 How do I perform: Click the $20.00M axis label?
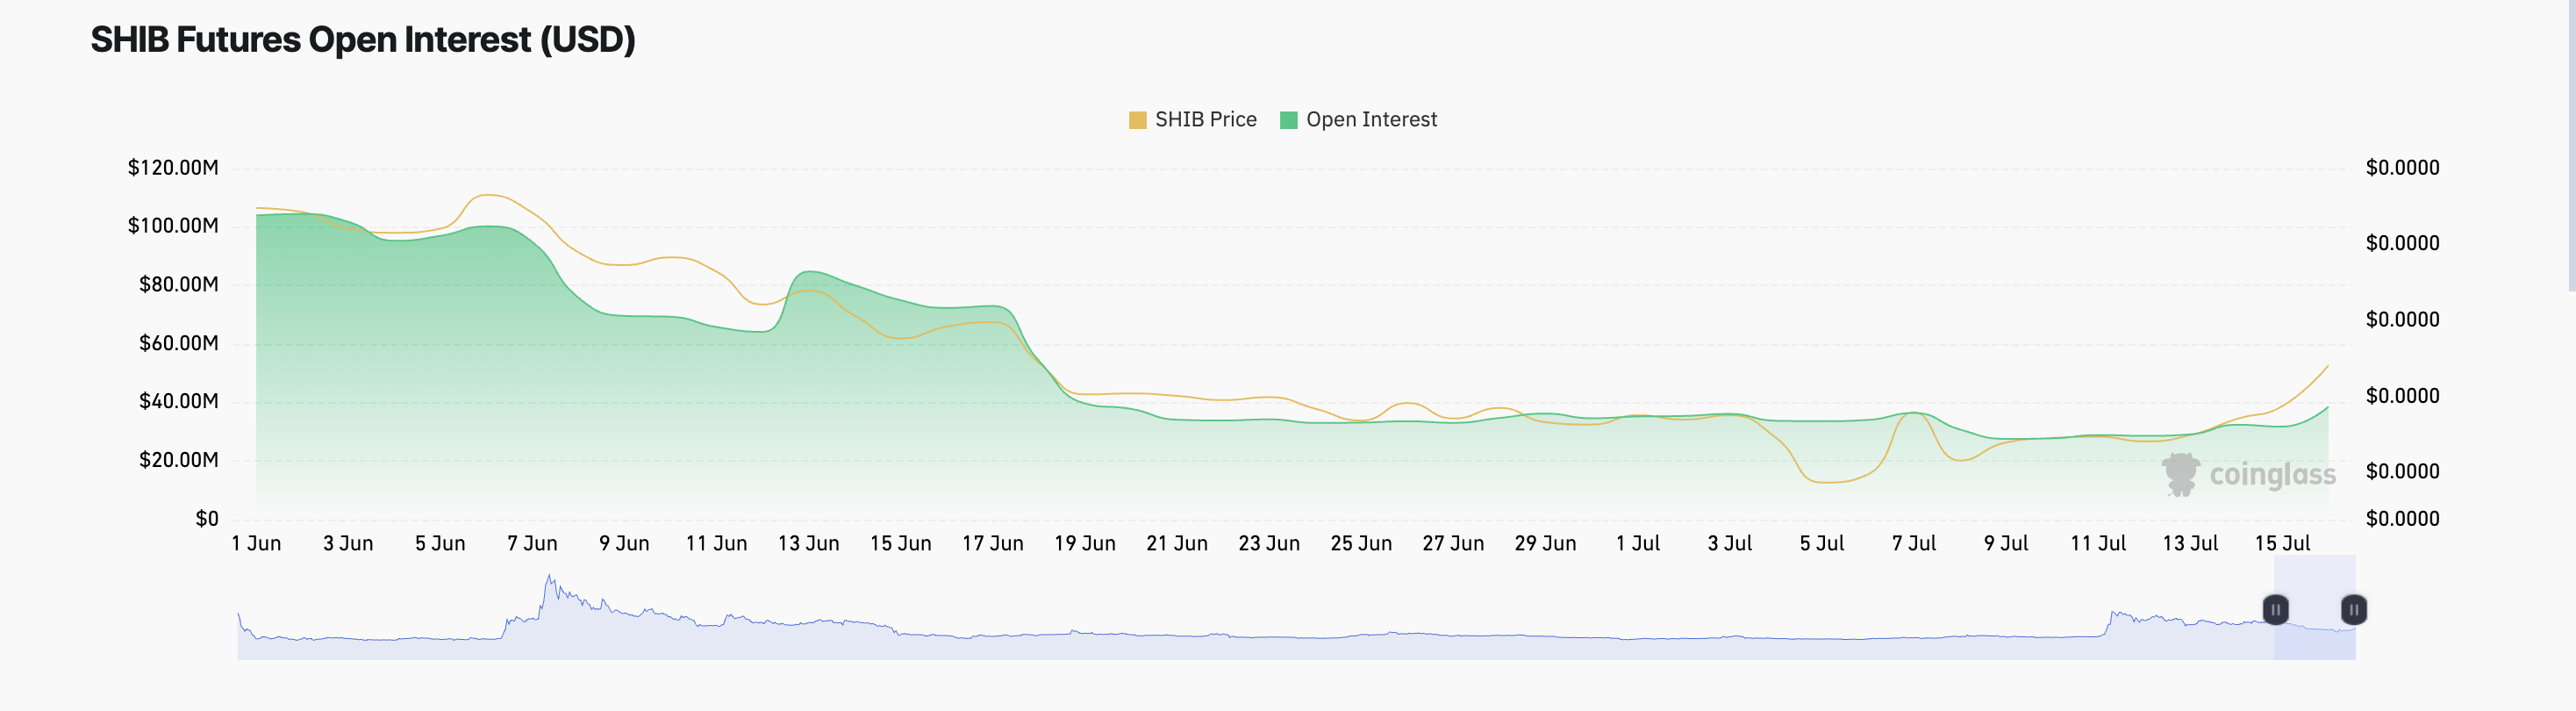pos(179,461)
